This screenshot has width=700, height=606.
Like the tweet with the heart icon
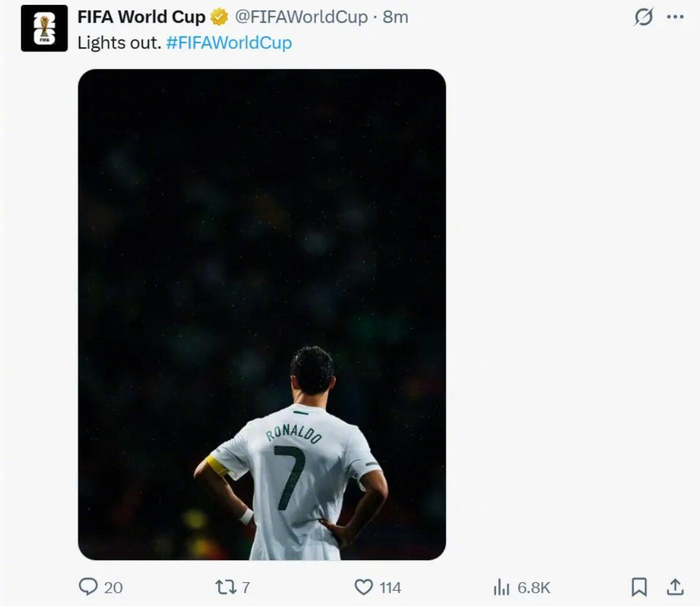364,587
